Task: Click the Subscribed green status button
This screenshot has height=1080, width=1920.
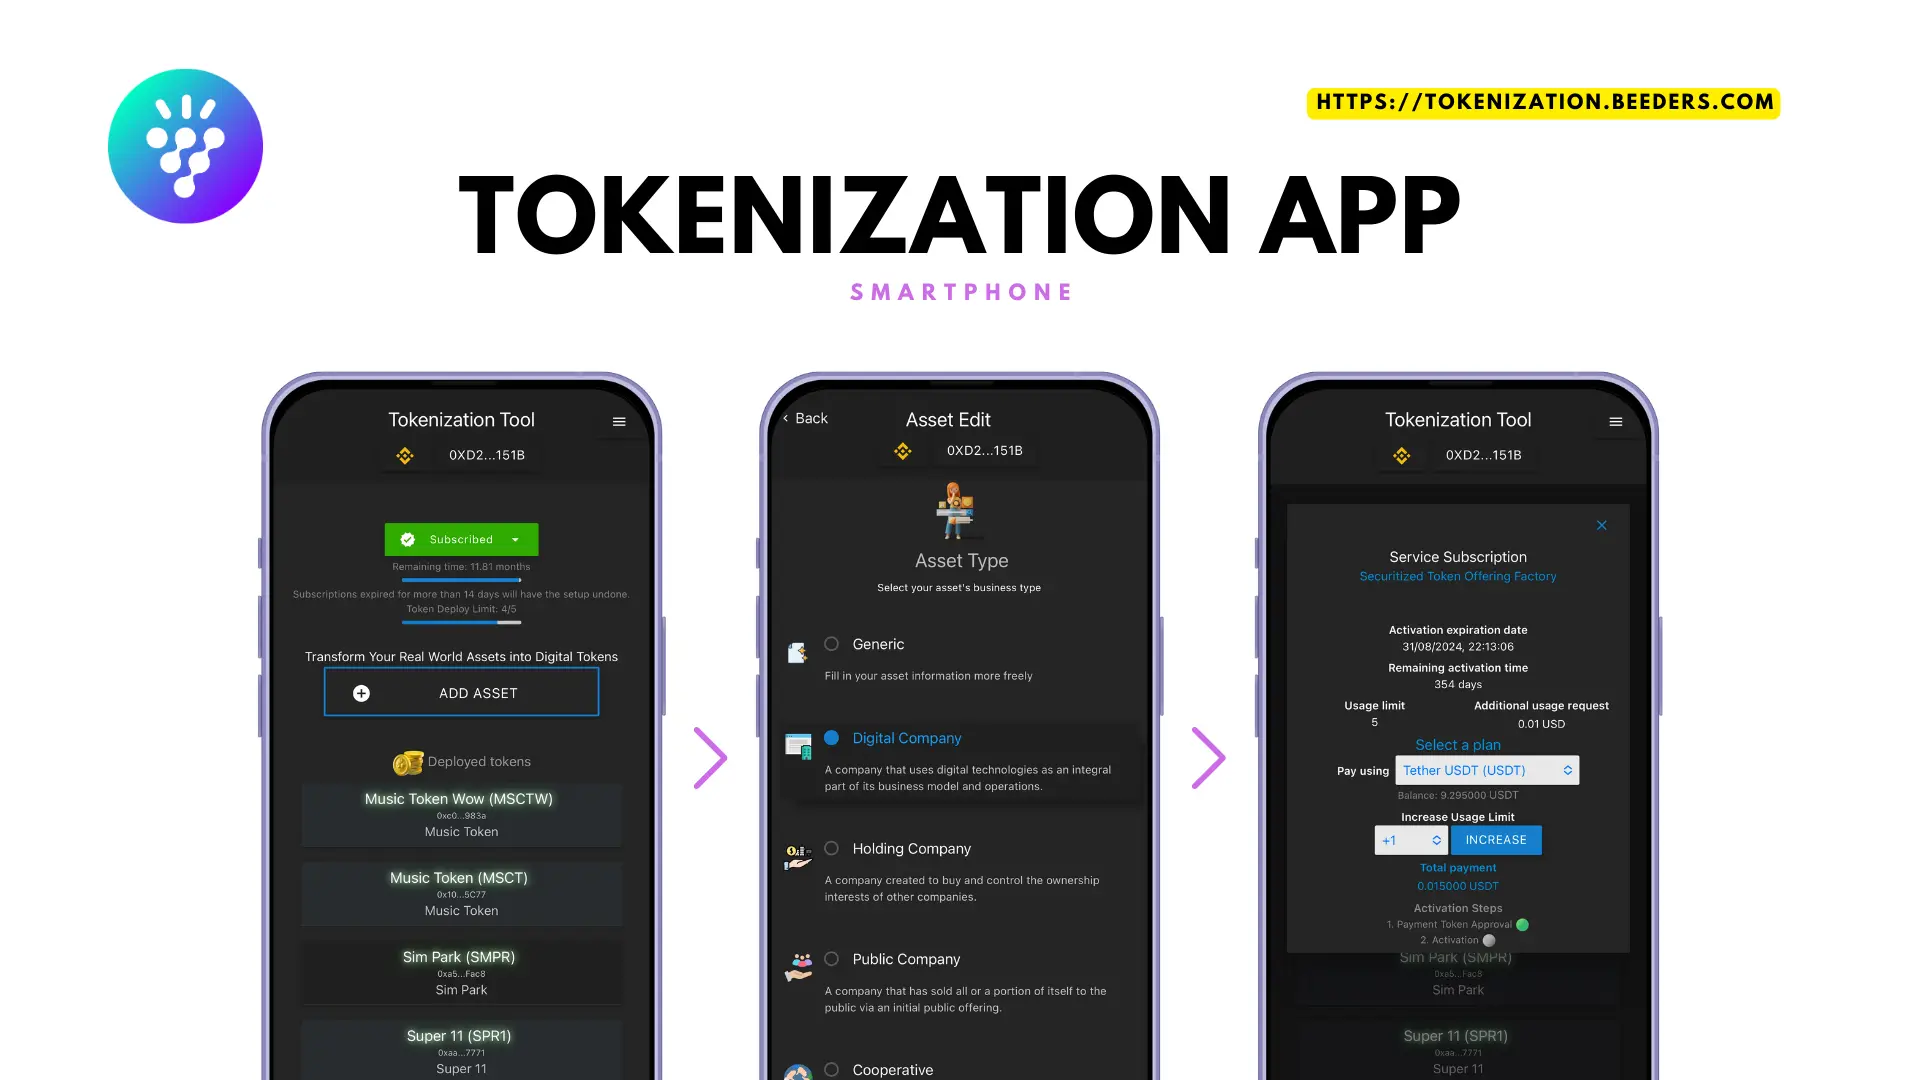Action: pos(462,538)
